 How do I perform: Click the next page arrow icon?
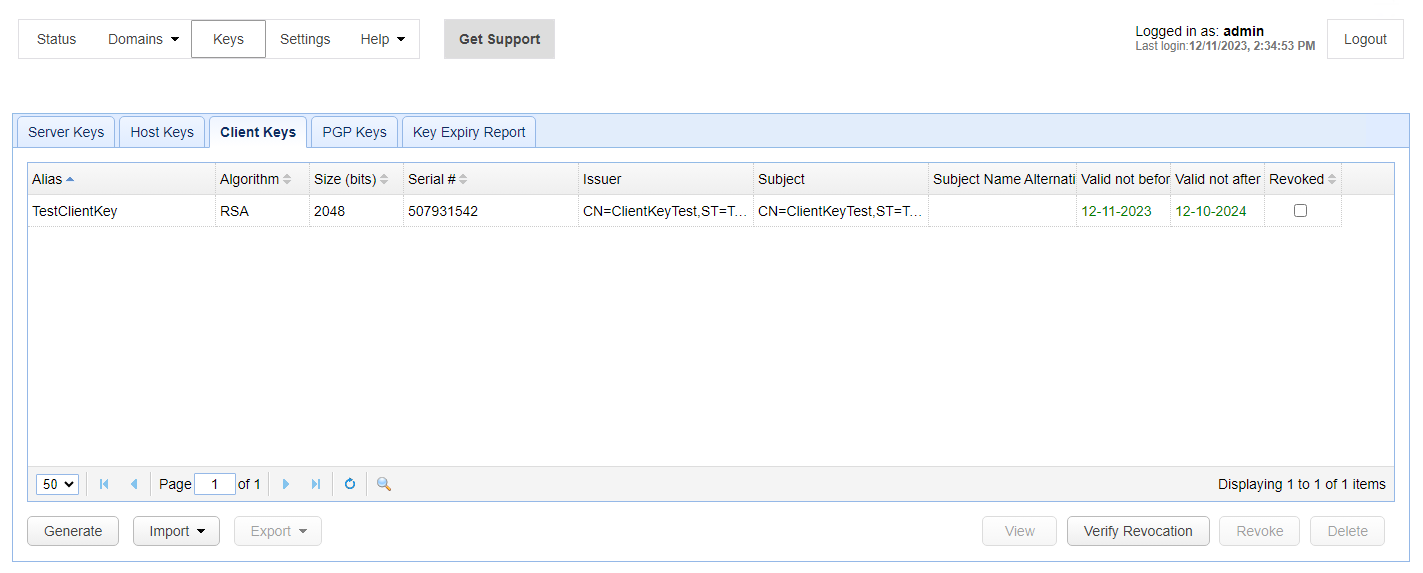point(286,484)
